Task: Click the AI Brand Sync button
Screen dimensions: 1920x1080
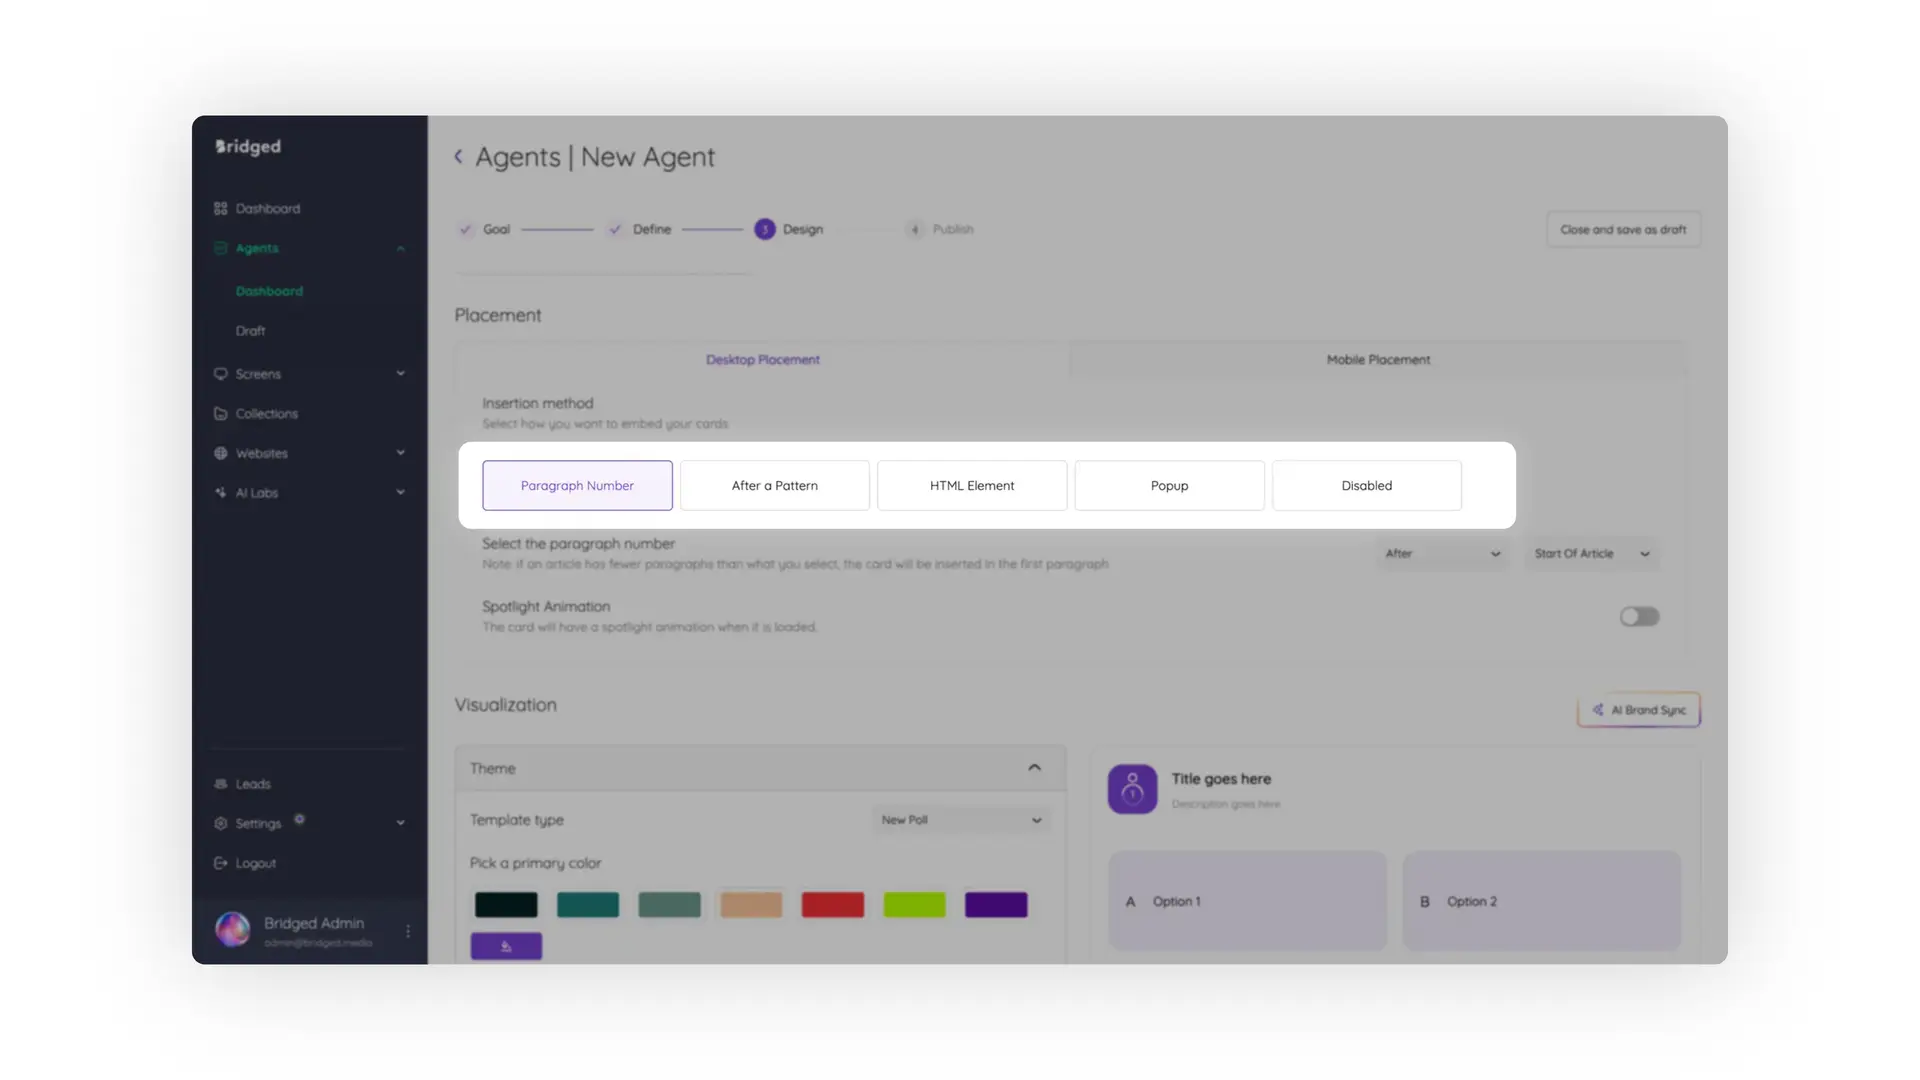Action: (1638, 710)
